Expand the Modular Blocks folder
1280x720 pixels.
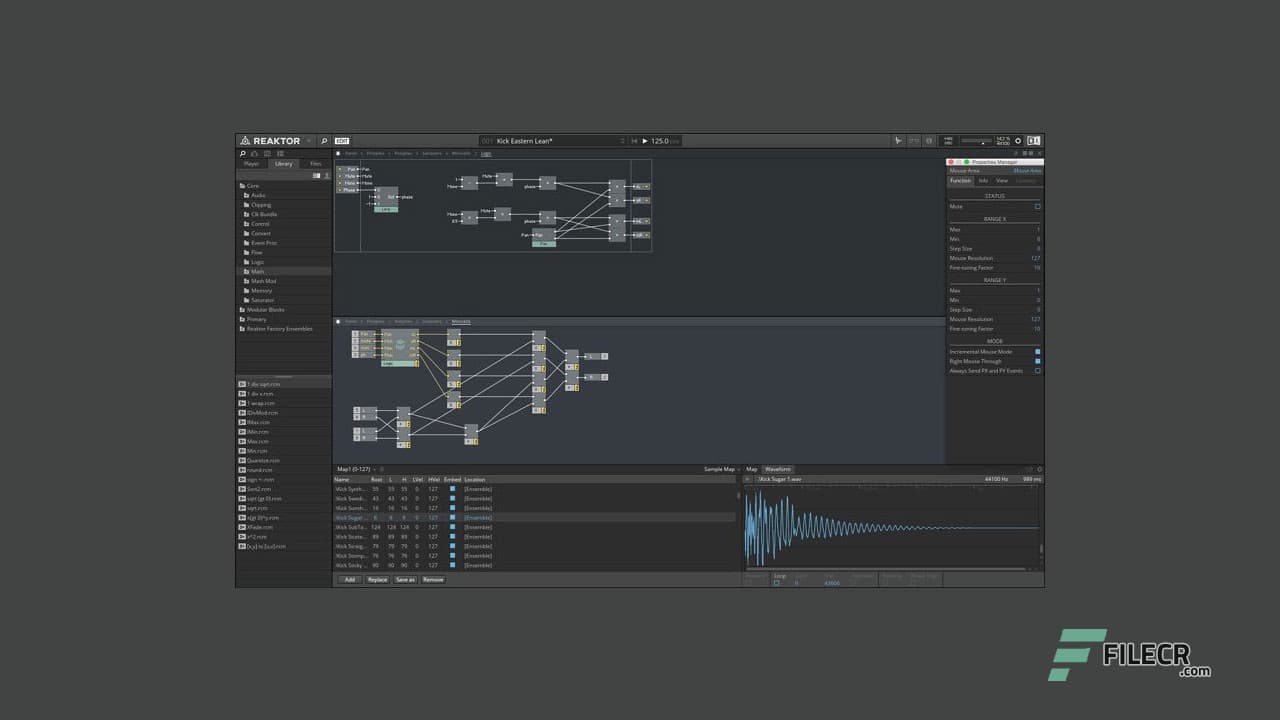point(263,309)
